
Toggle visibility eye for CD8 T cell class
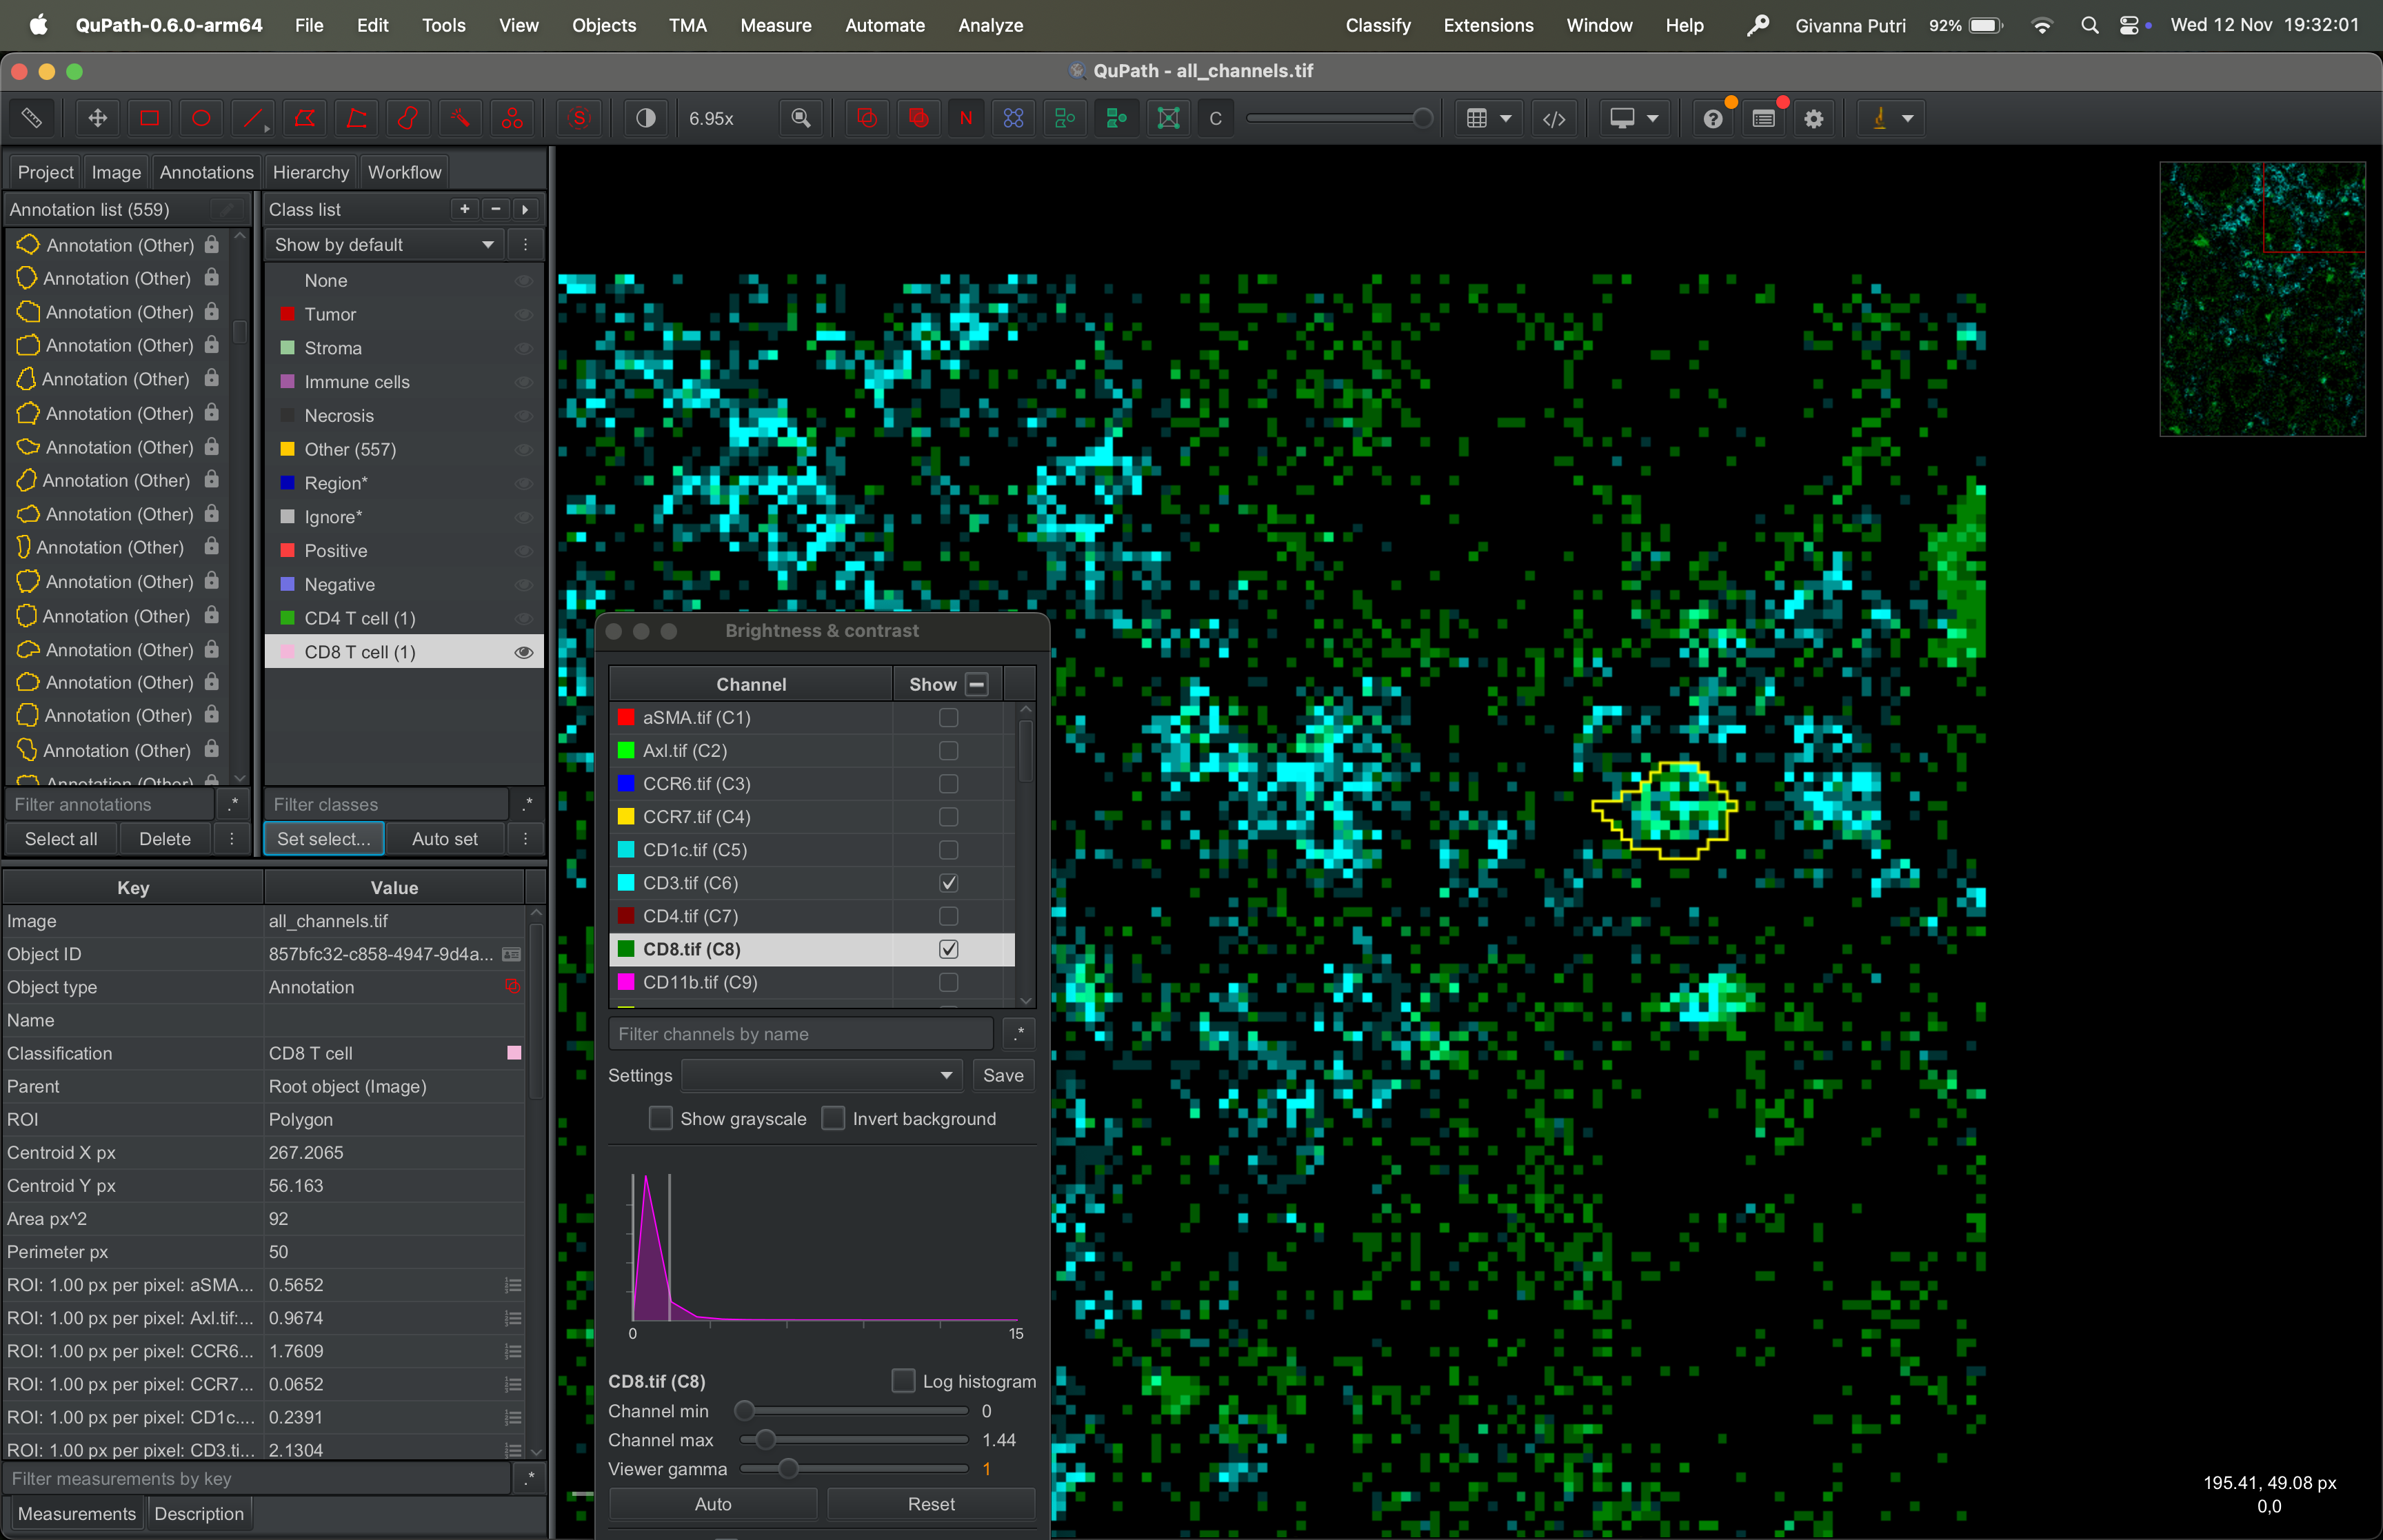coord(523,652)
